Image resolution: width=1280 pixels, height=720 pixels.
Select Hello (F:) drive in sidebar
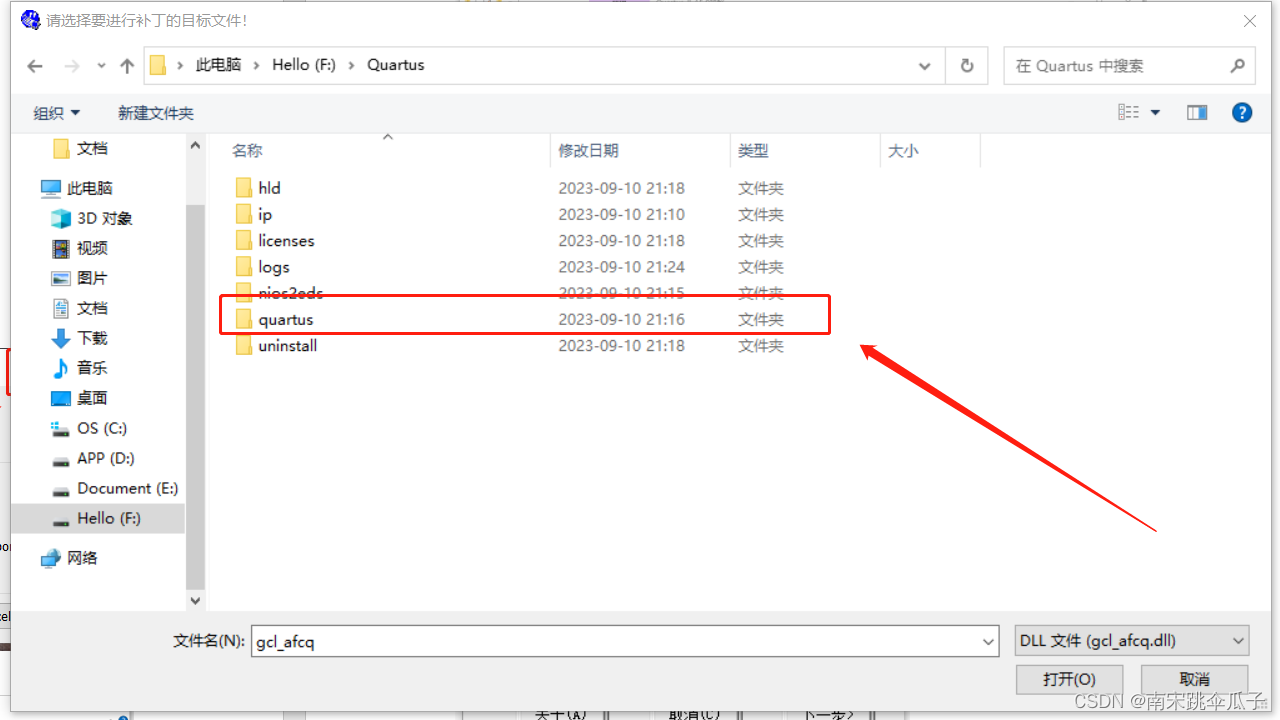(98, 518)
